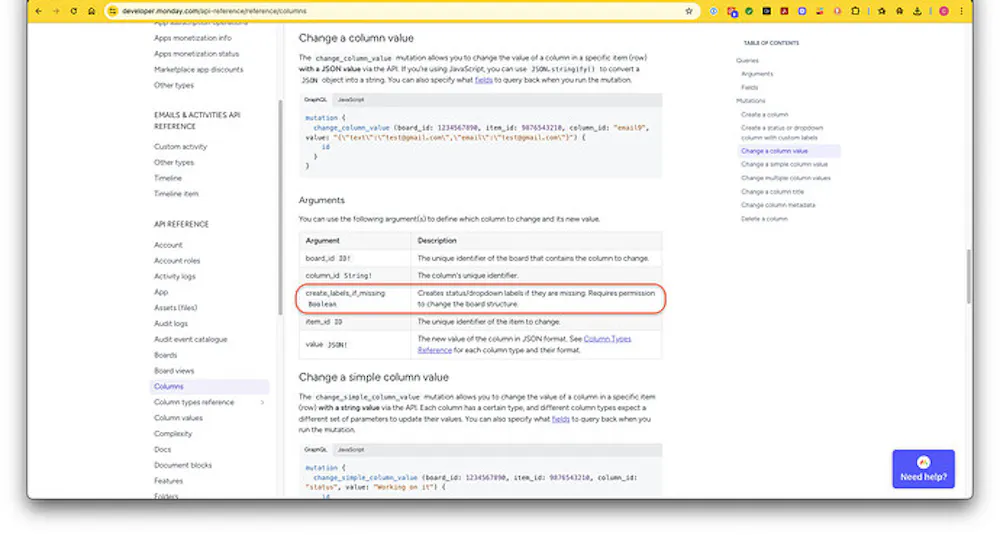
Task: Click the browser home icon
Action: click(x=92, y=11)
